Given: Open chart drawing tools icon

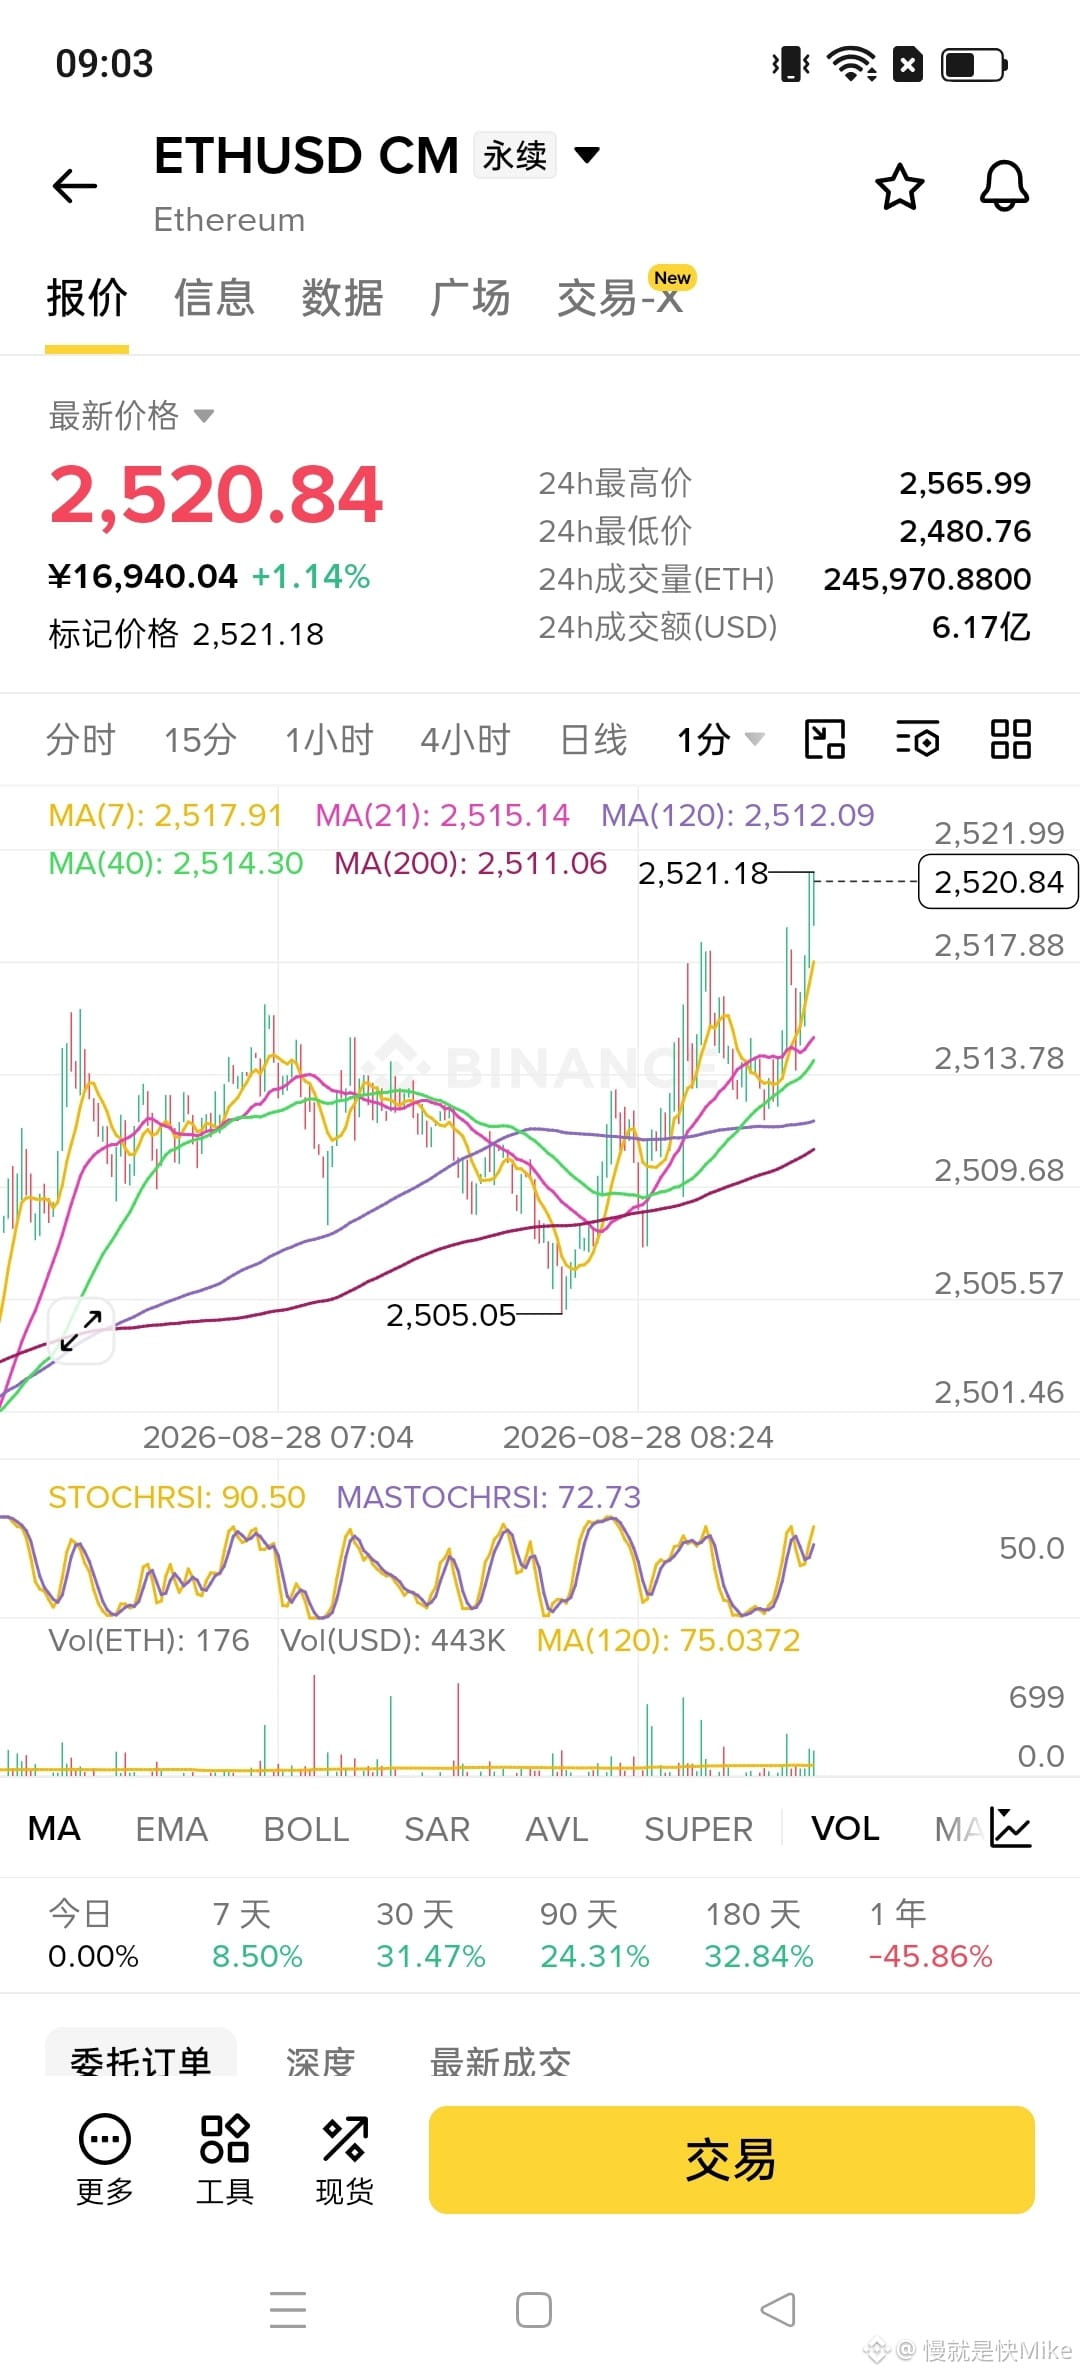Looking at the screenshot, I should pos(825,740).
